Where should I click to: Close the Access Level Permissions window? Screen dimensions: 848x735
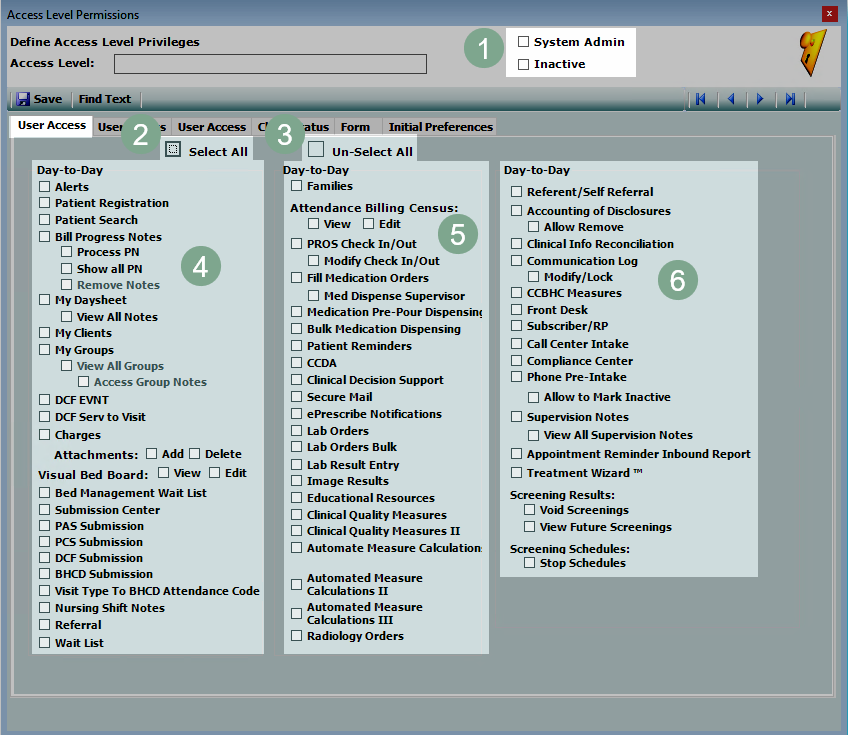pyautogui.click(x=828, y=14)
